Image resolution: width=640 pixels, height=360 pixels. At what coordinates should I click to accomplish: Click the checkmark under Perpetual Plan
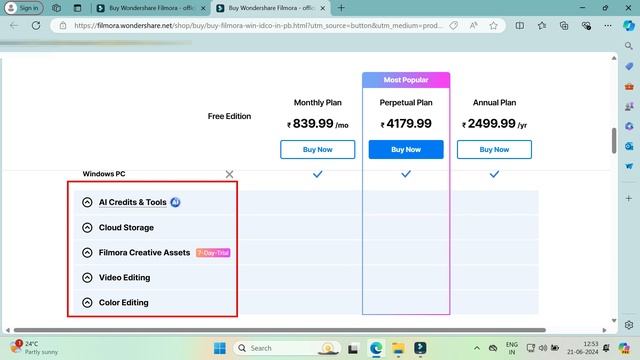[406, 174]
